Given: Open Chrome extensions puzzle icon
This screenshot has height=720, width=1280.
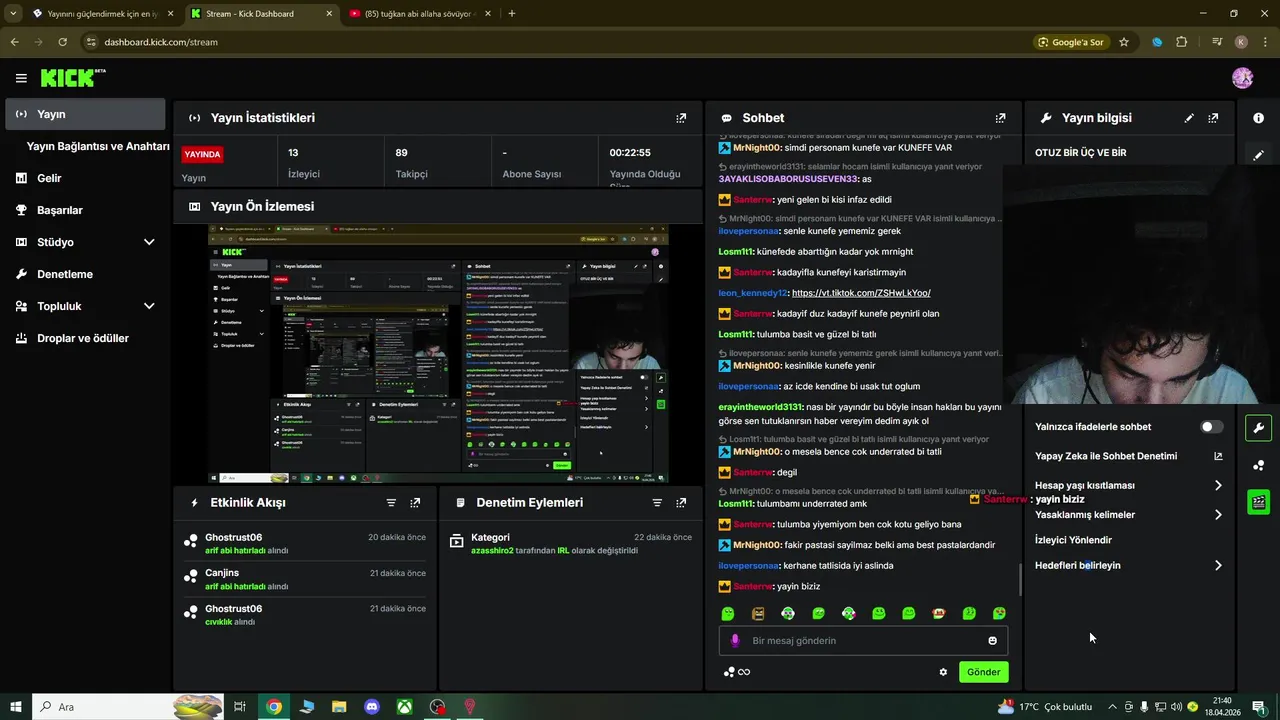Looking at the screenshot, I should click(1182, 42).
